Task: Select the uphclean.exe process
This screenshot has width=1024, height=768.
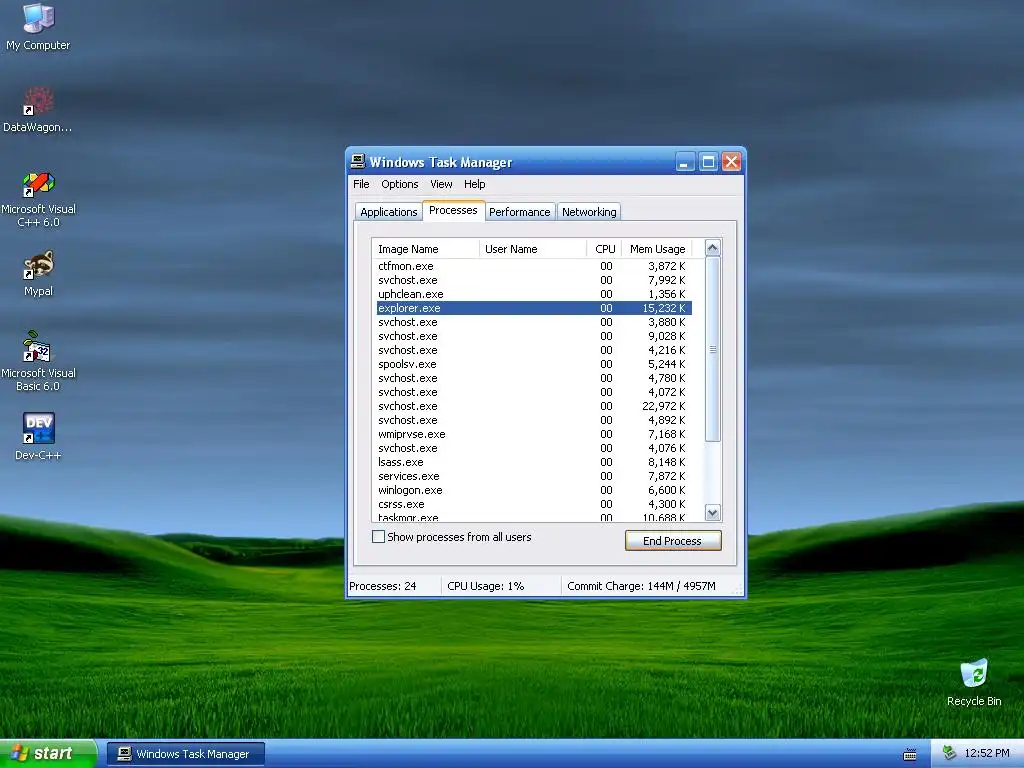Action: 534,294
